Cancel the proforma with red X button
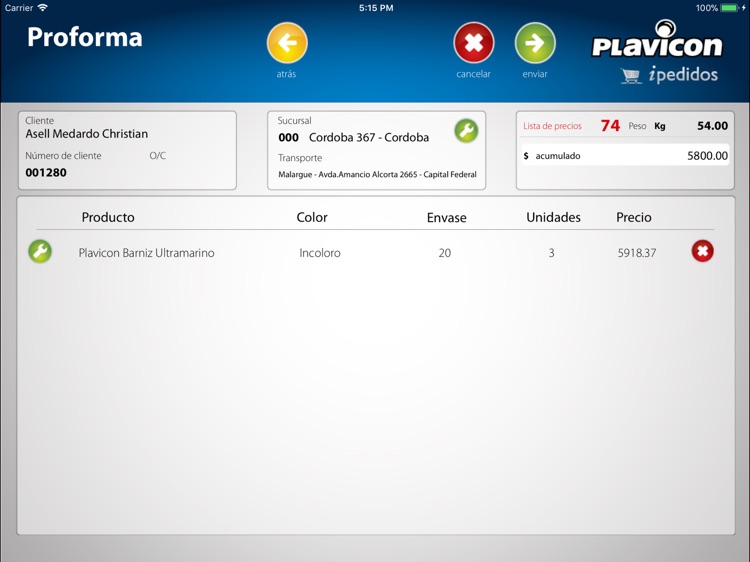 pos(474,43)
